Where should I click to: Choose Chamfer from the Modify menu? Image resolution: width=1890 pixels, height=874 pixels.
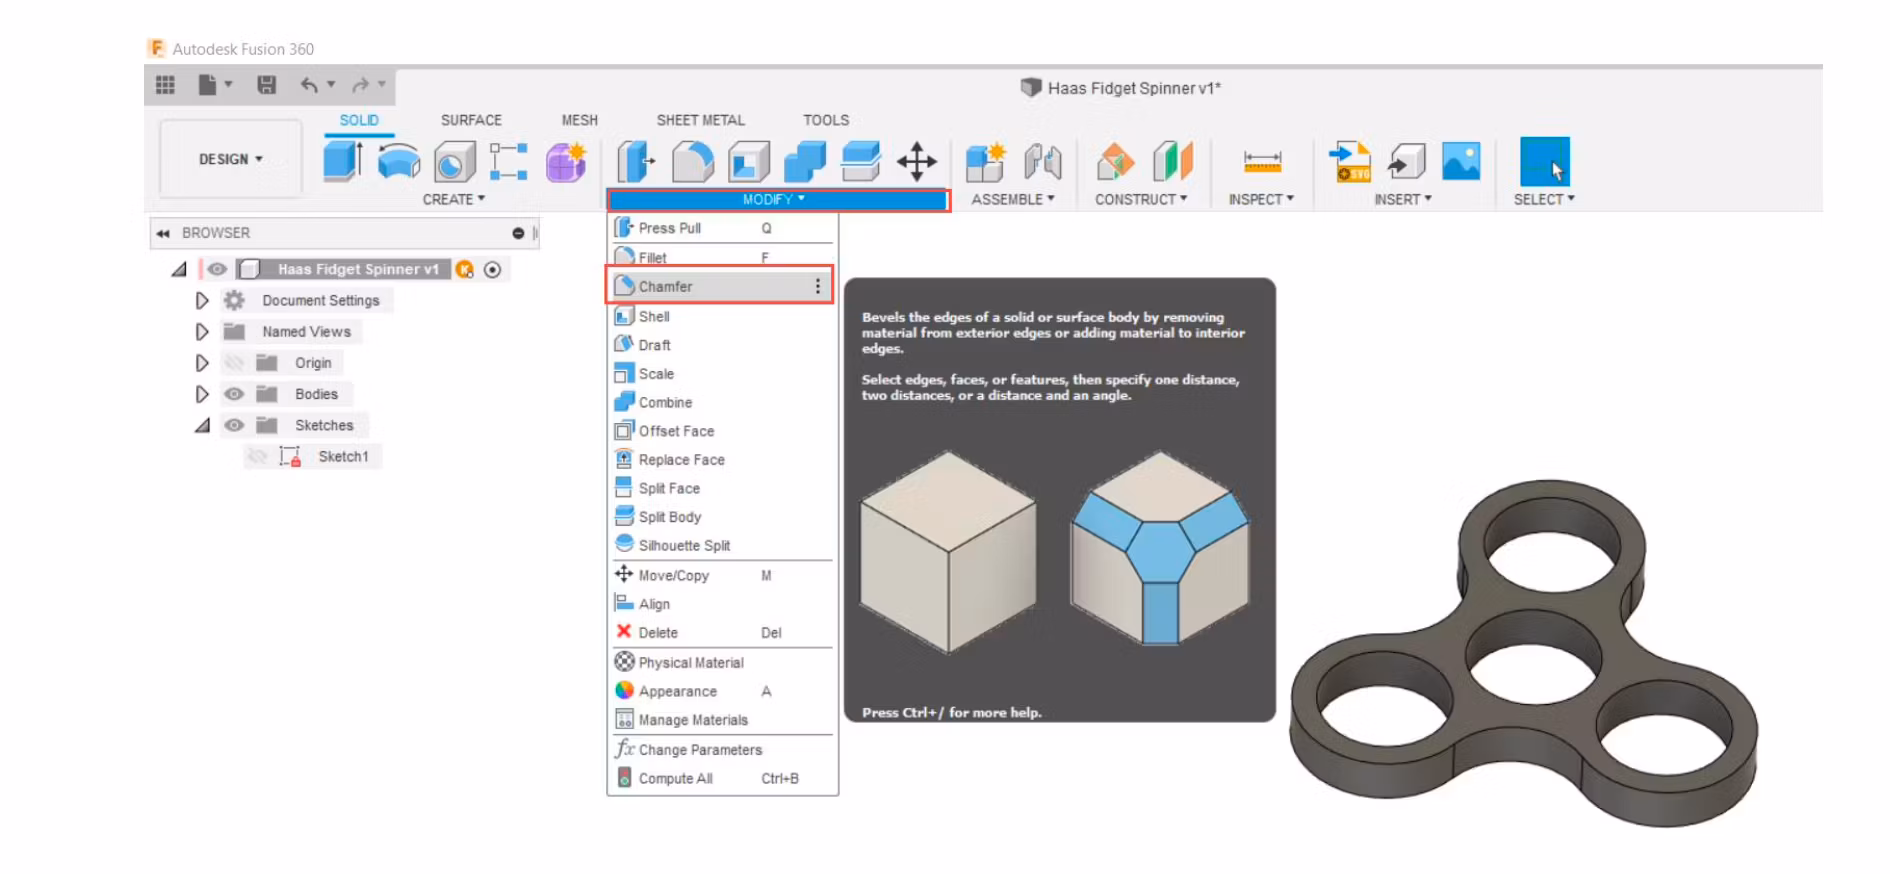point(666,287)
